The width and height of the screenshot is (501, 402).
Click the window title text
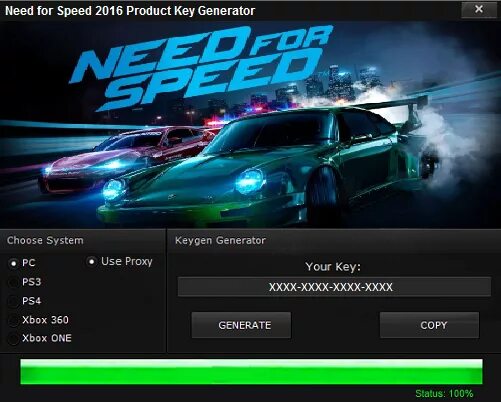[x=130, y=11]
